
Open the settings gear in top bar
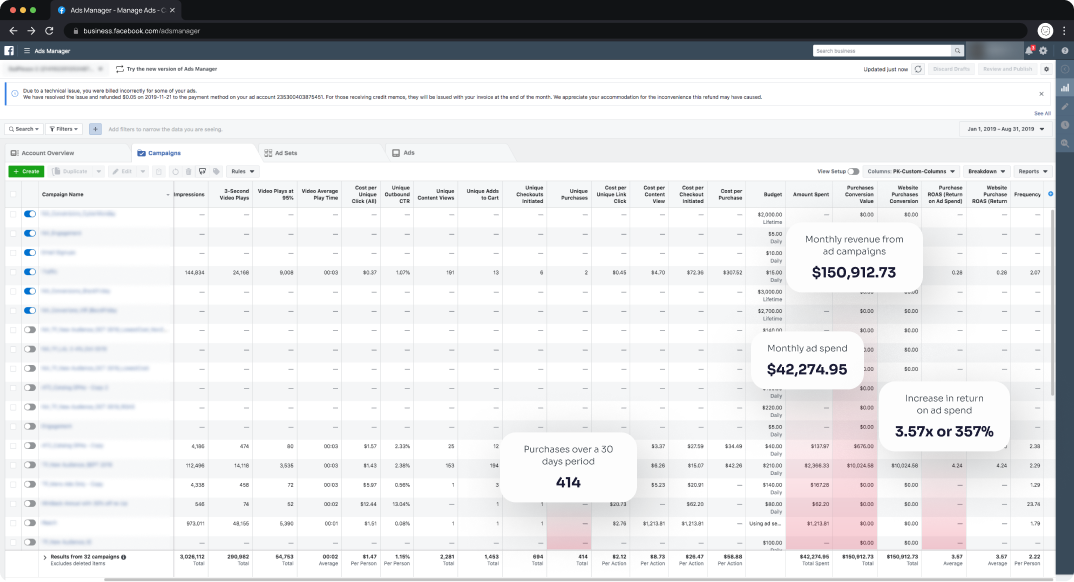click(x=1043, y=50)
